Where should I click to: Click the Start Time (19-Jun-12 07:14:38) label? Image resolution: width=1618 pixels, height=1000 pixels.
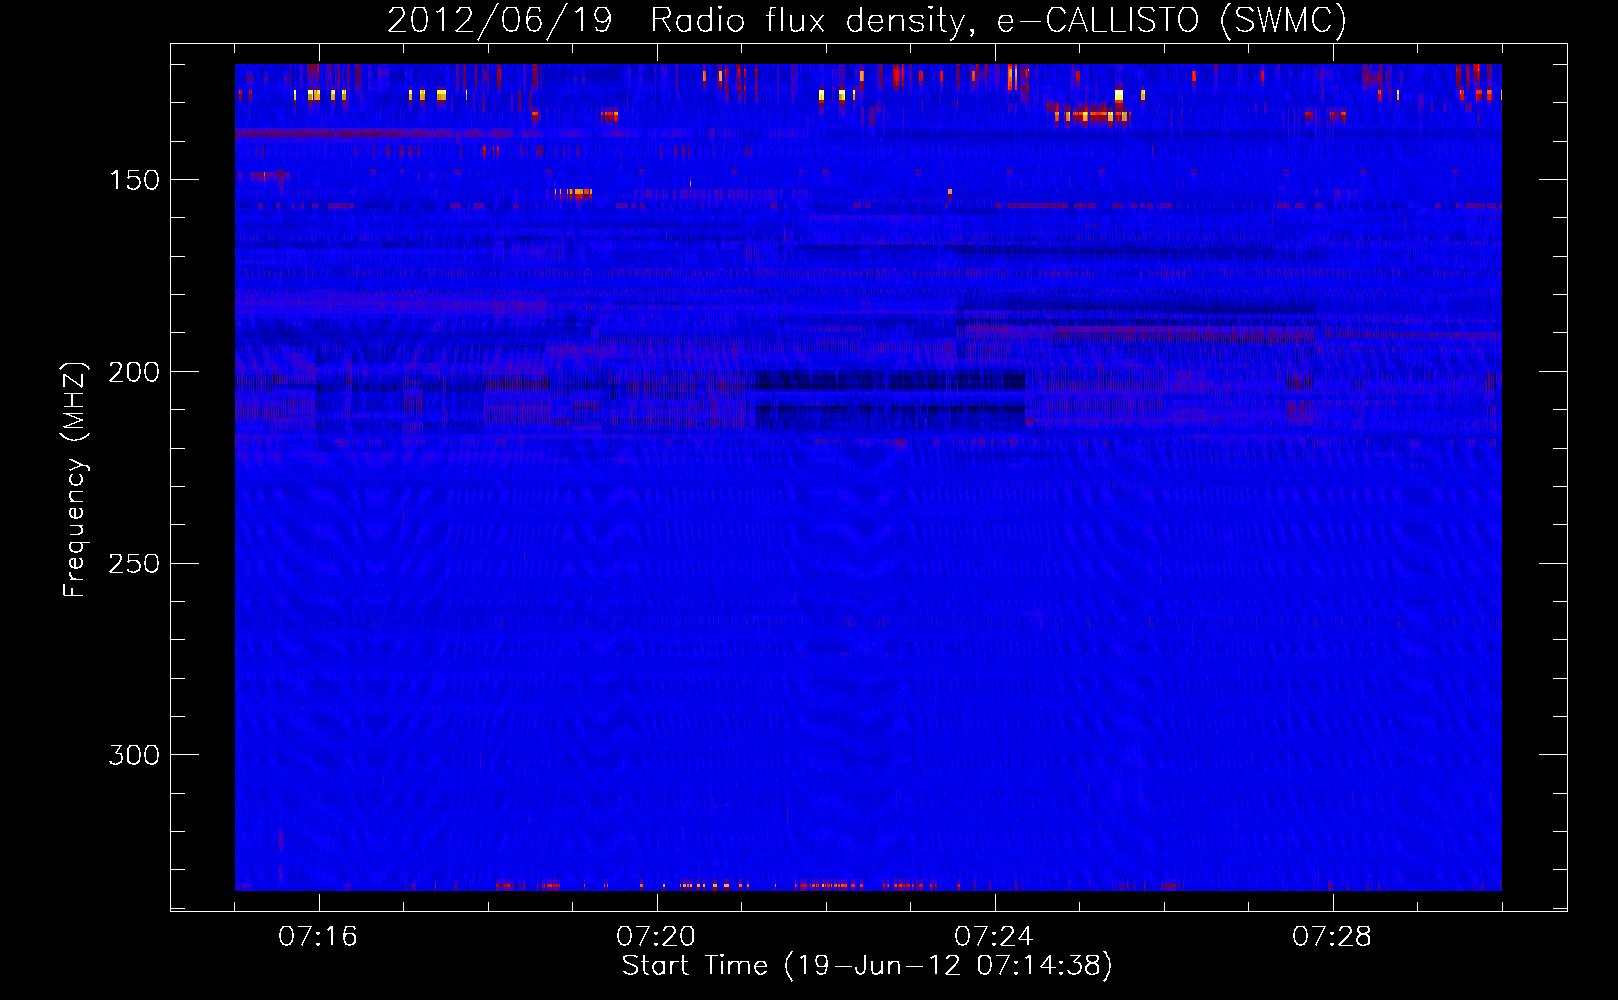click(x=867, y=966)
